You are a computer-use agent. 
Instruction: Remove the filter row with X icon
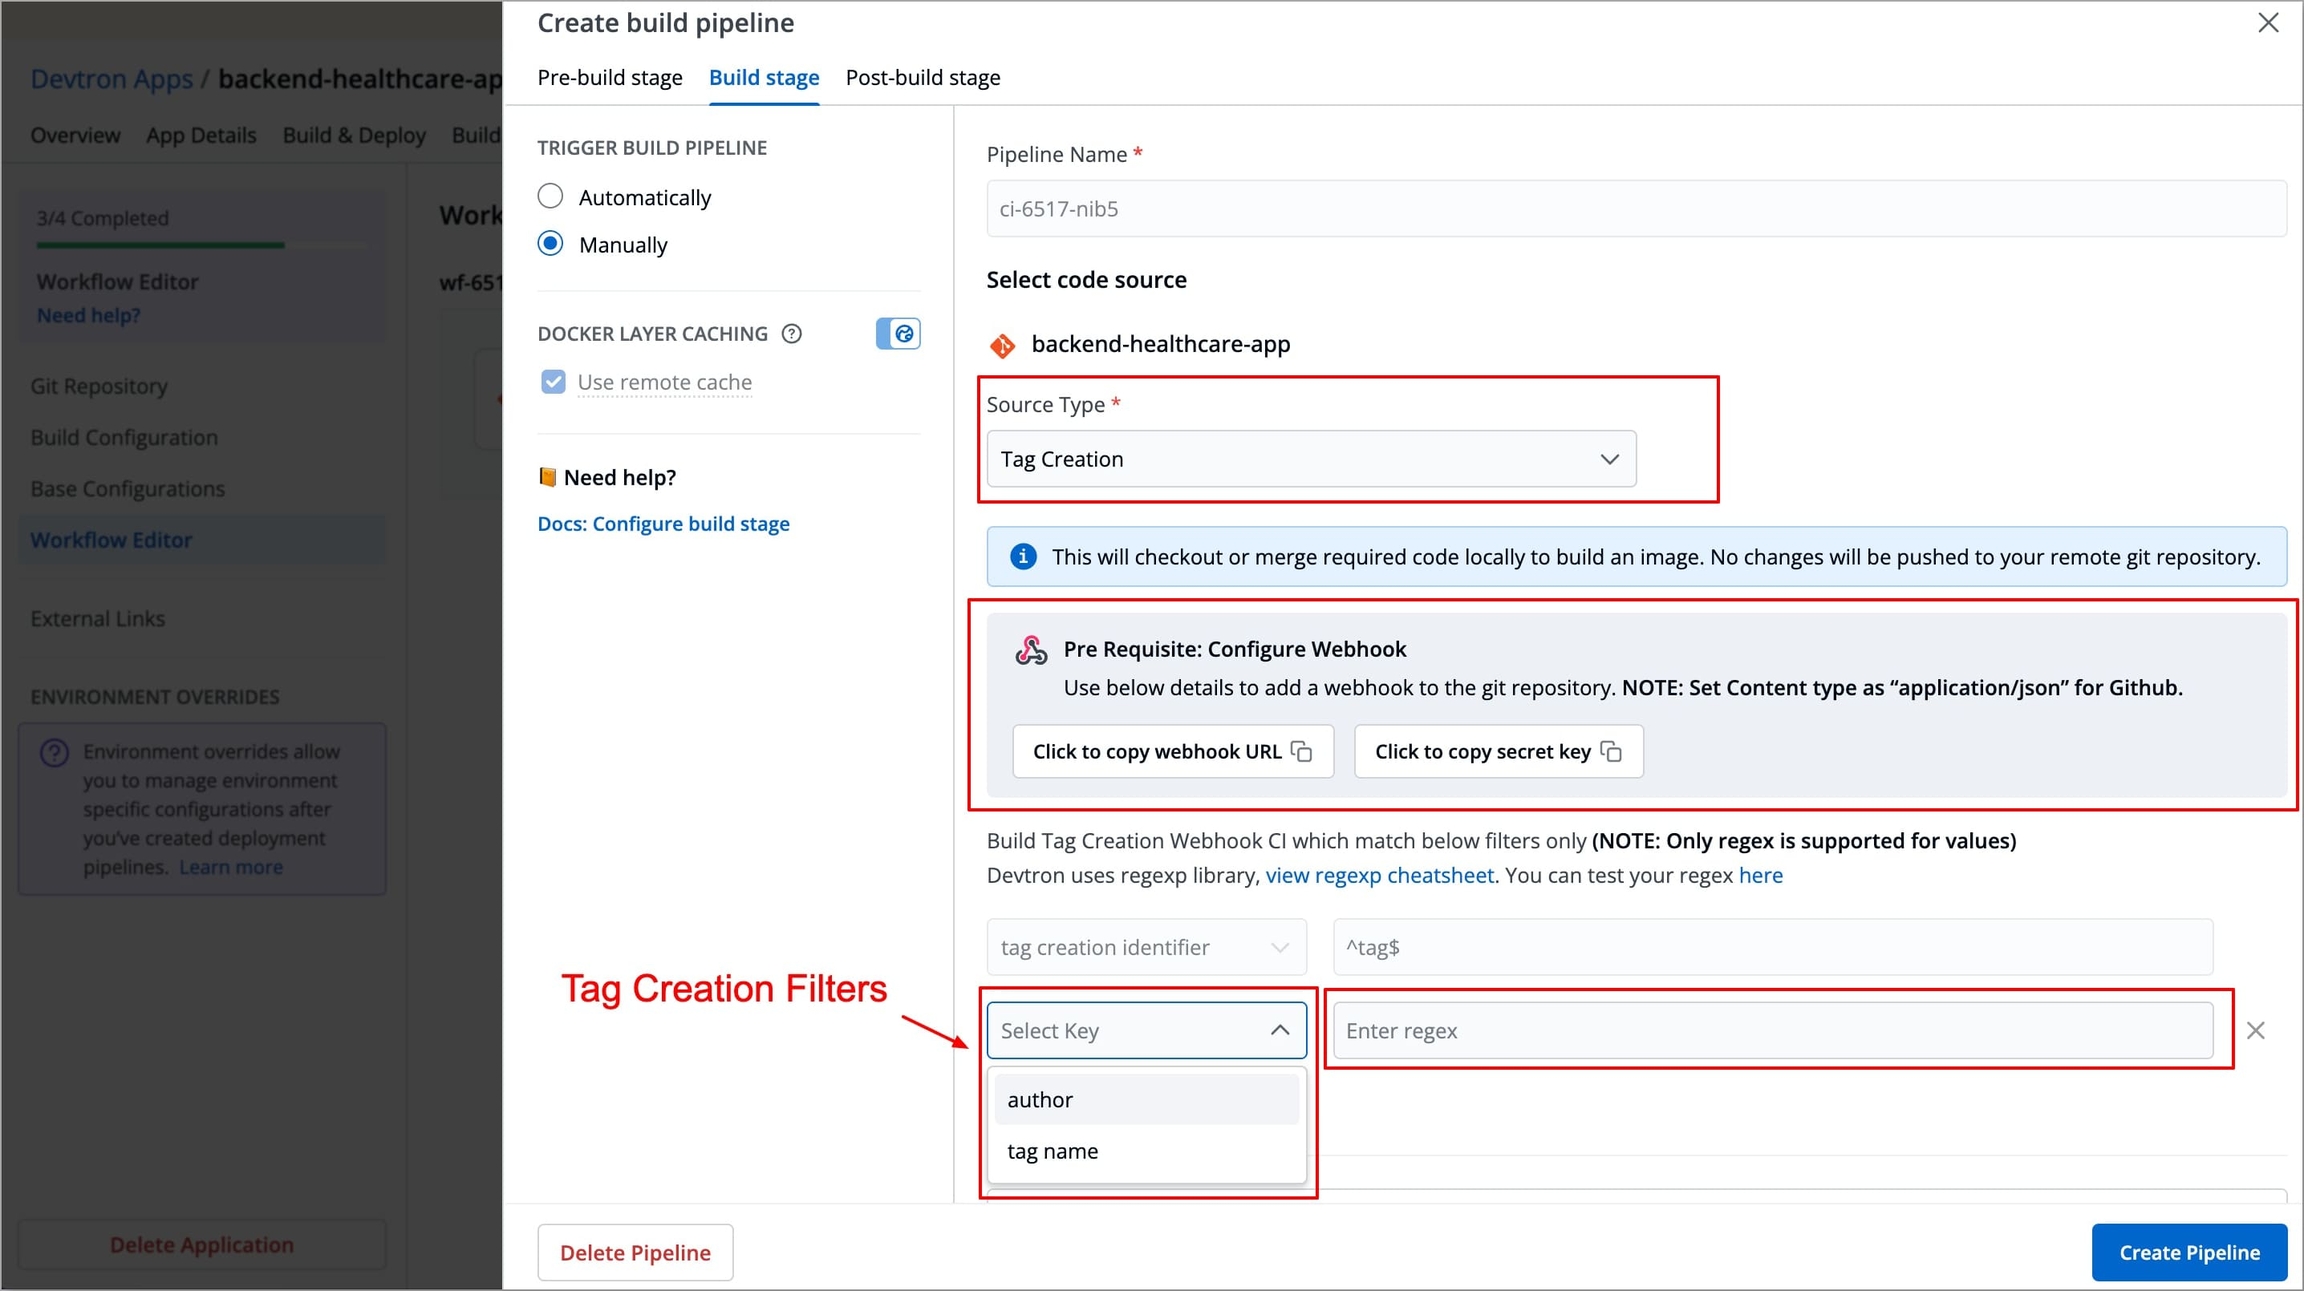pyautogui.click(x=2255, y=1031)
